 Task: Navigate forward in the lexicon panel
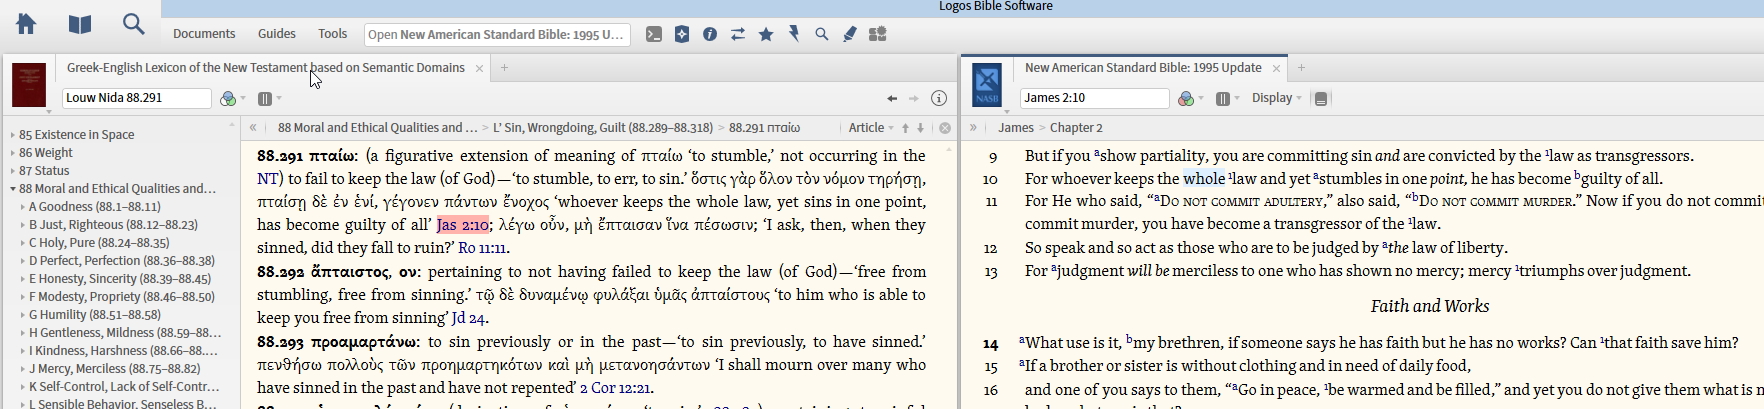(x=913, y=98)
